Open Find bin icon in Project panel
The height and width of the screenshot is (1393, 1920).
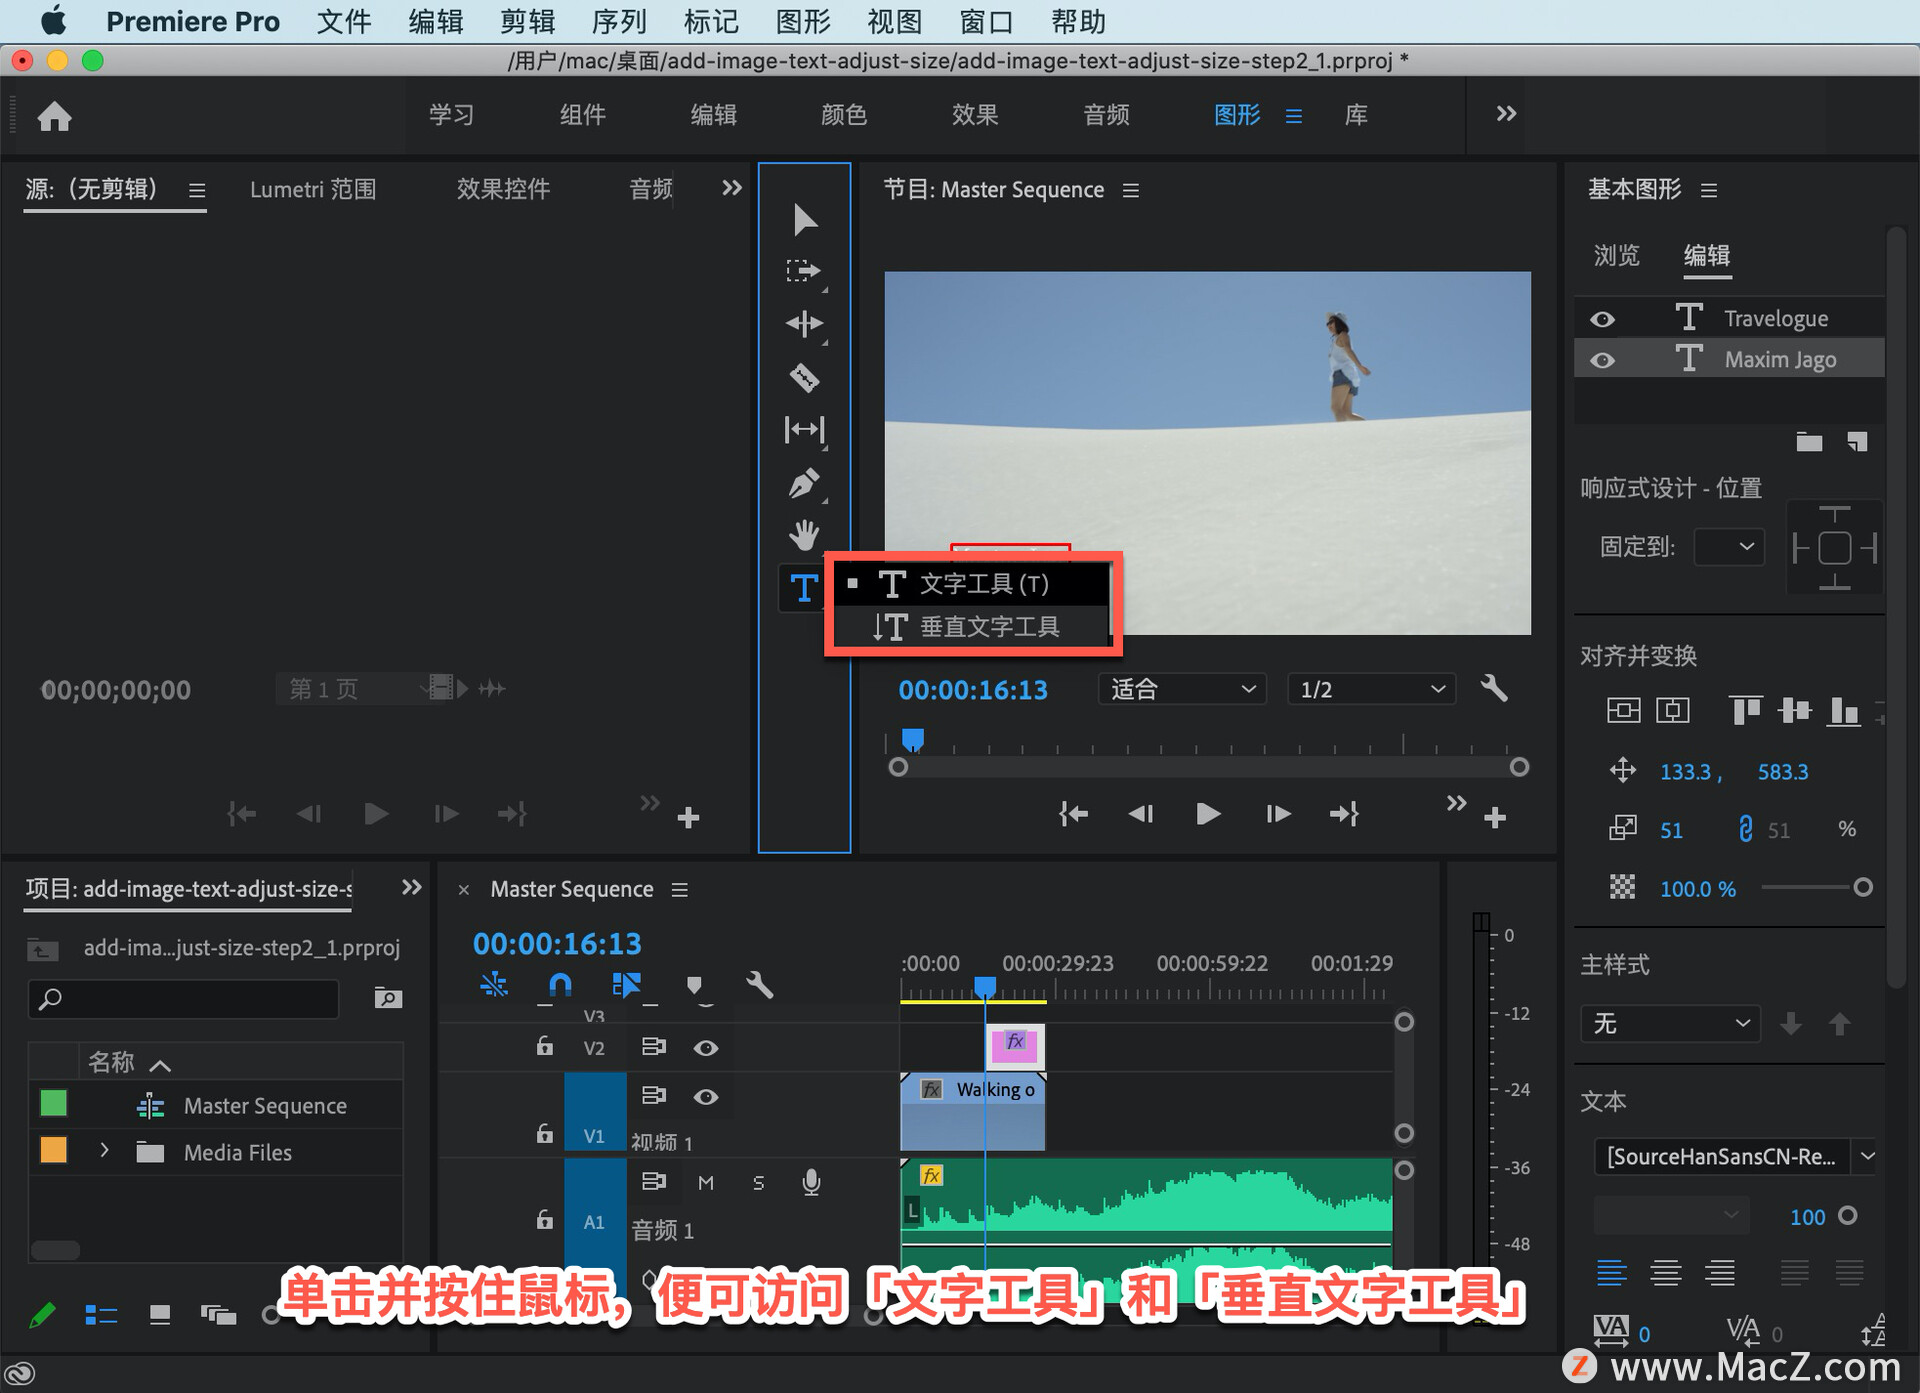coord(387,997)
